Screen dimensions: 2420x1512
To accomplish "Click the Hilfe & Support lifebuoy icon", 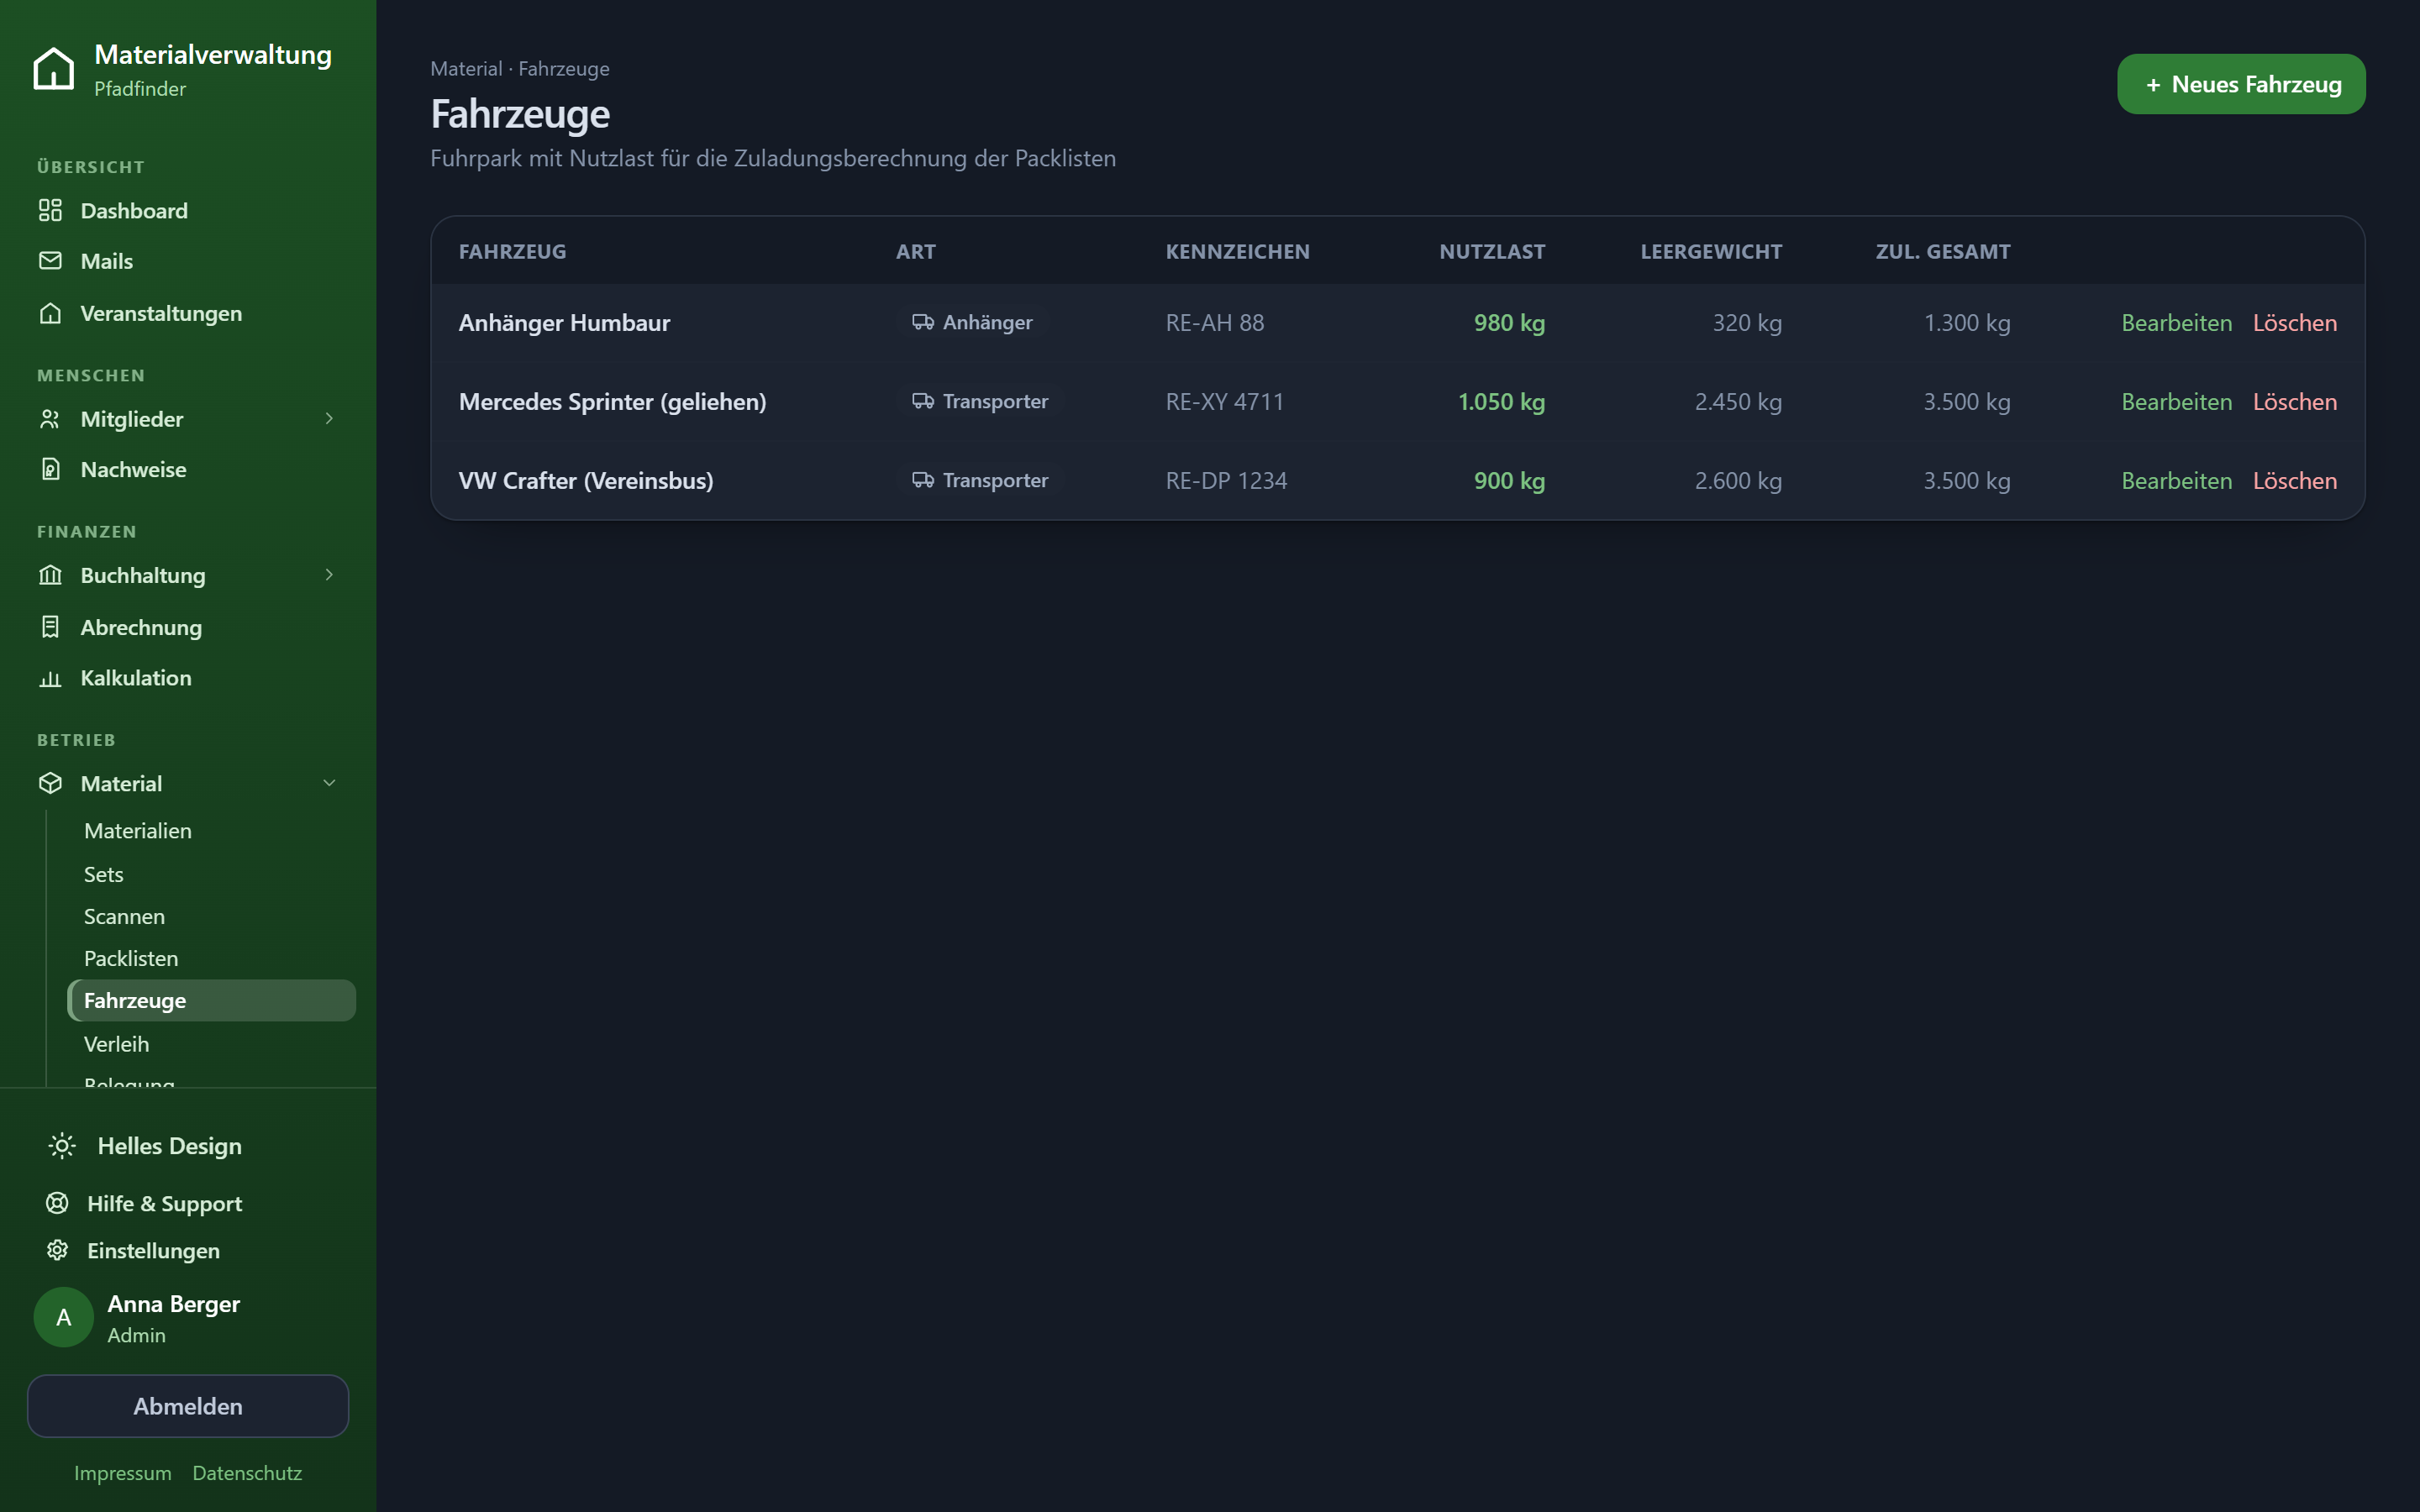I will click(x=57, y=1203).
